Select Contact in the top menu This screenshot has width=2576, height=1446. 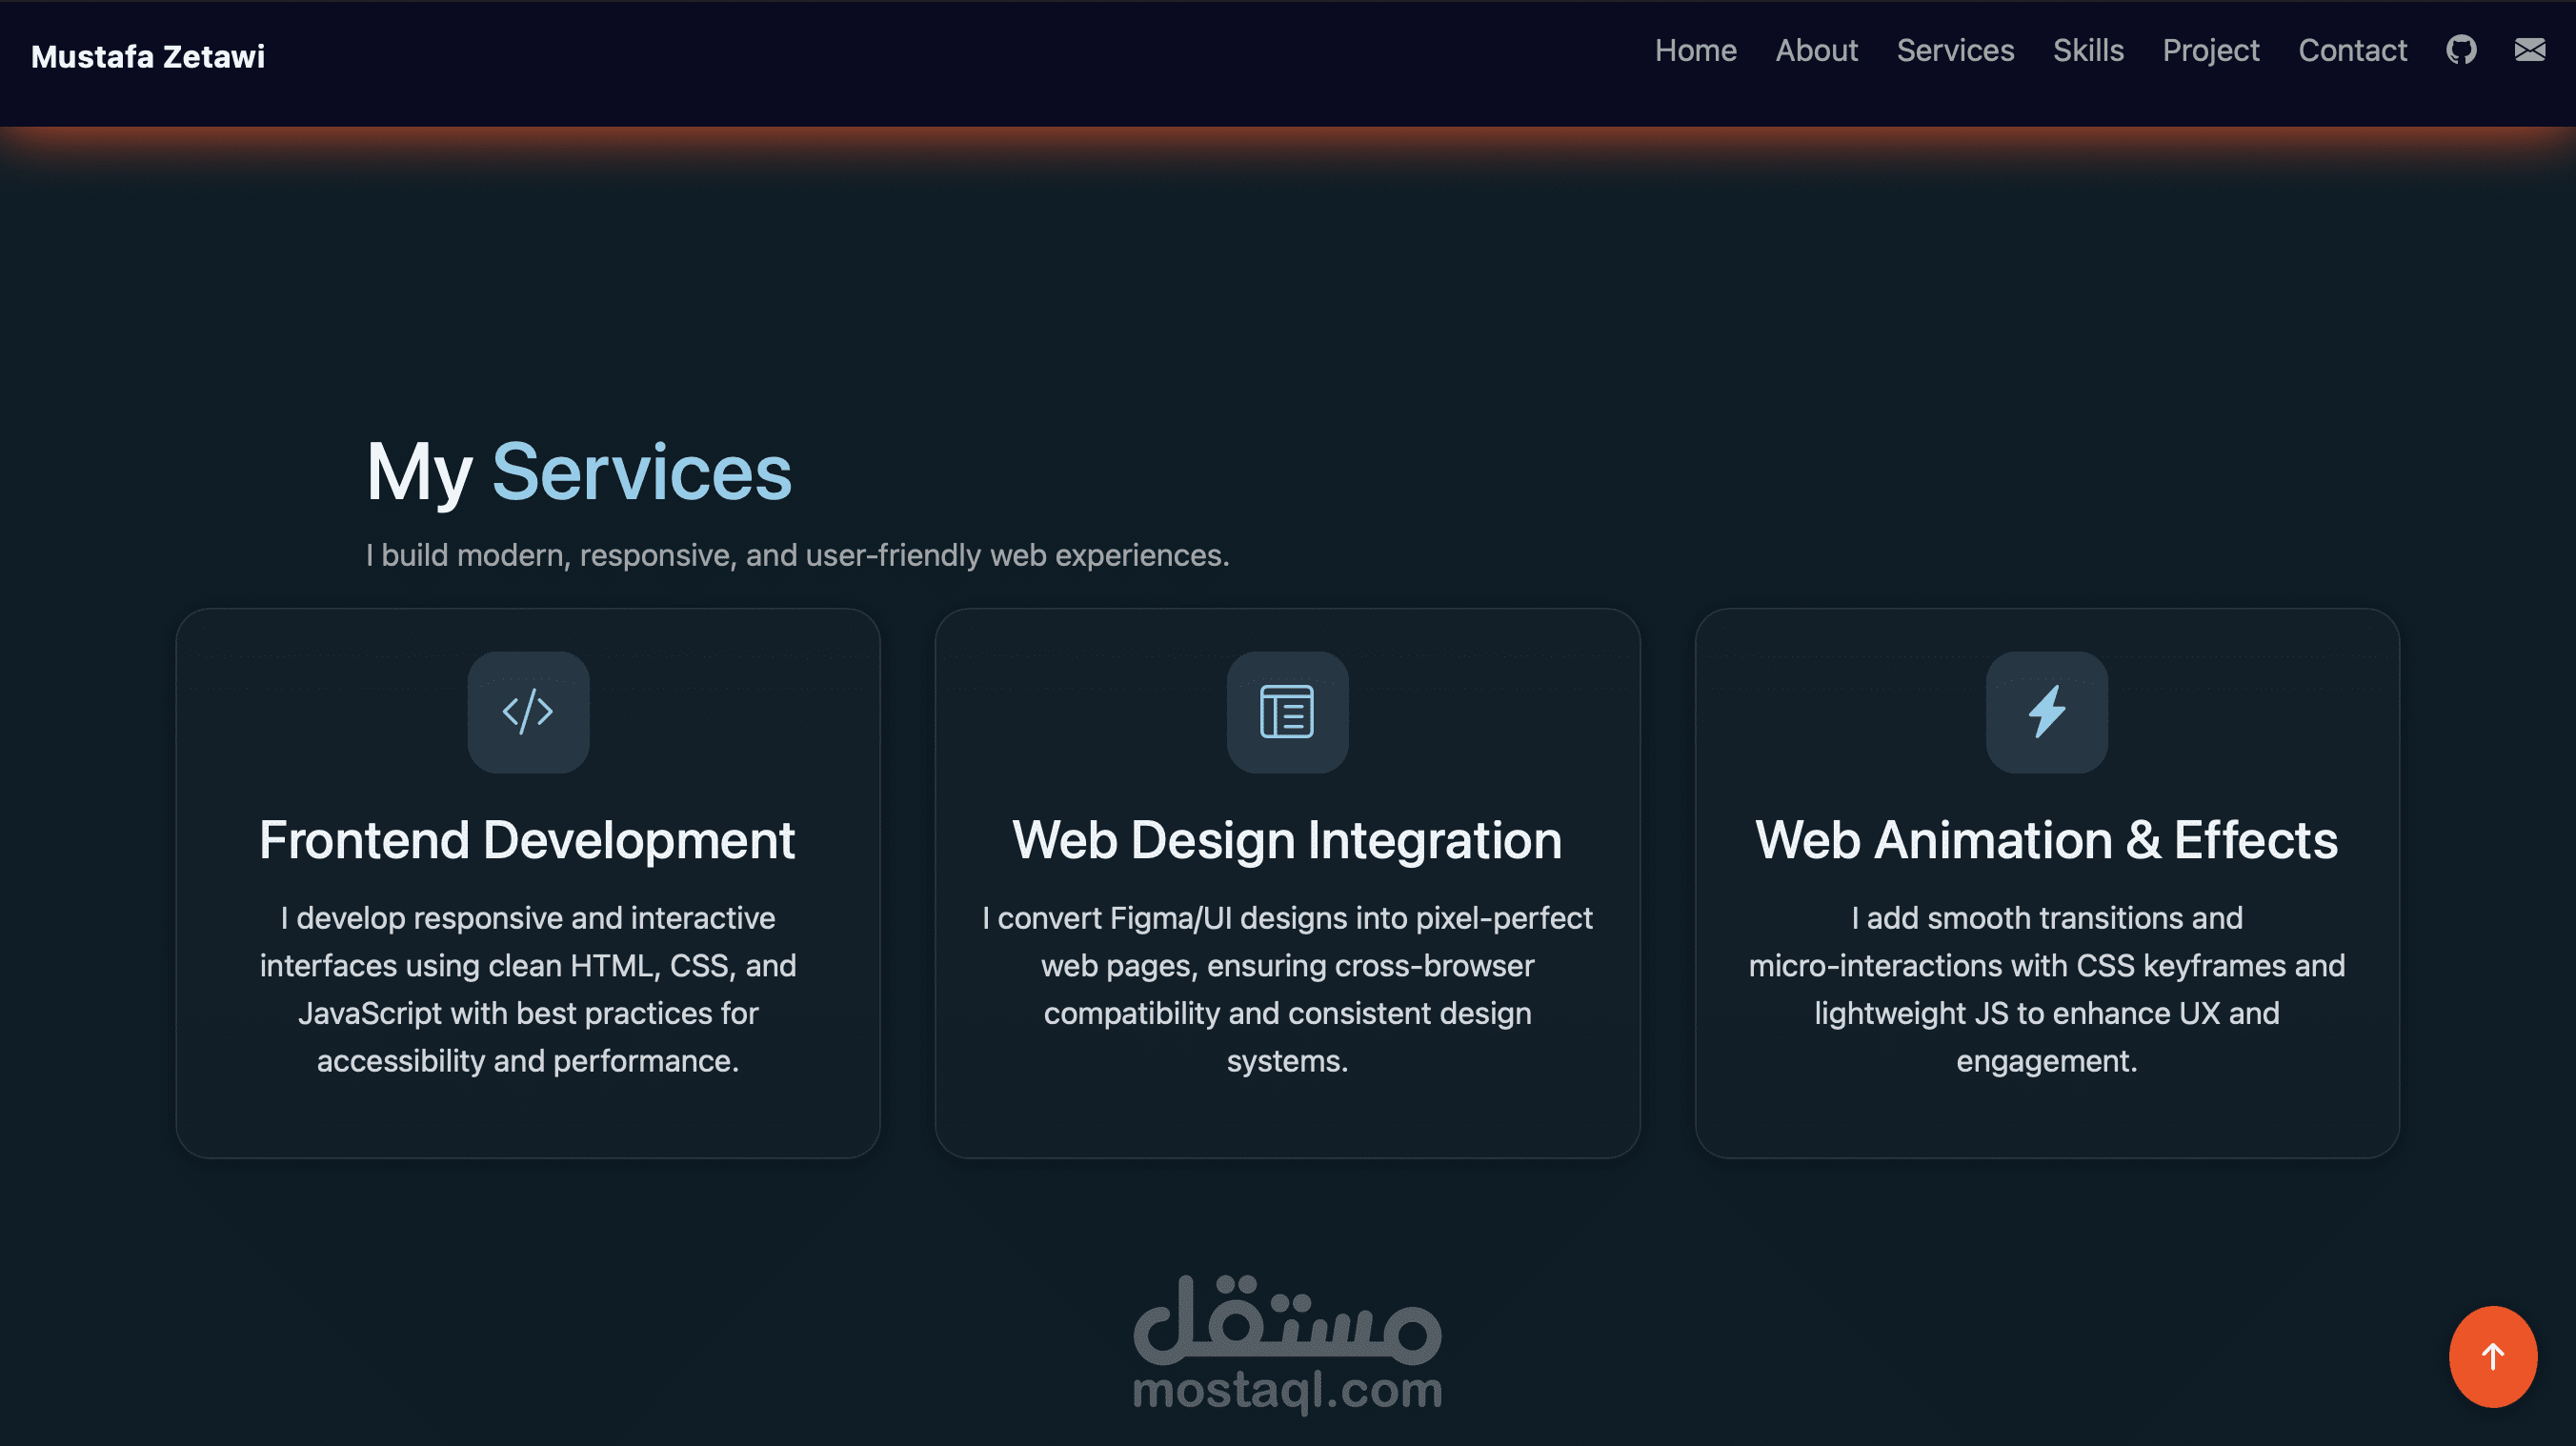(x=2352, y=50)
